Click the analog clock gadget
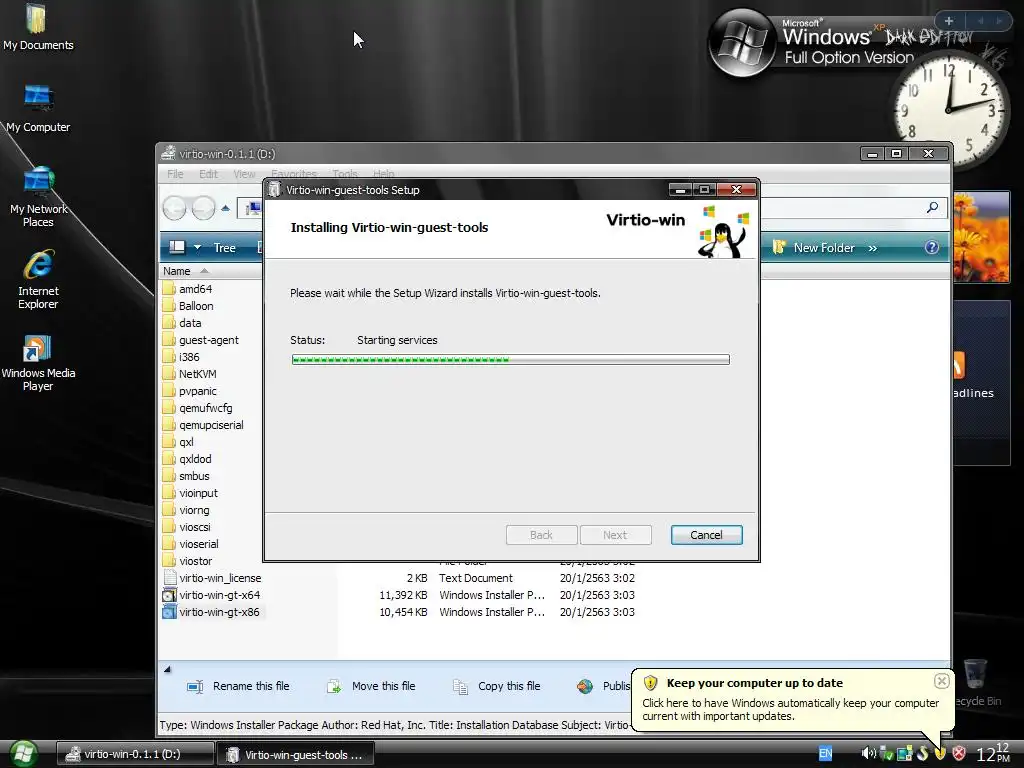The image size is (1024, 768). [x=948, y=108]
